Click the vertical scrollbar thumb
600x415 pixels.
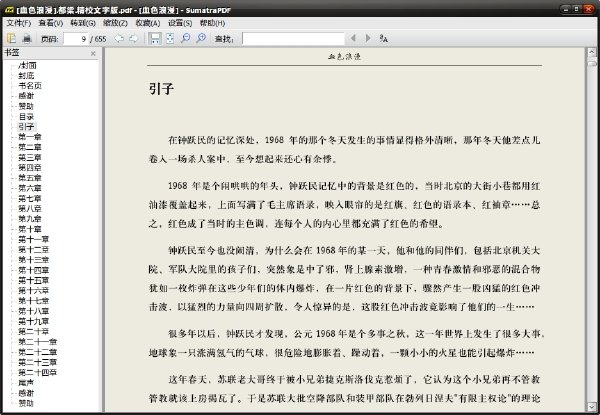point(592,63)
